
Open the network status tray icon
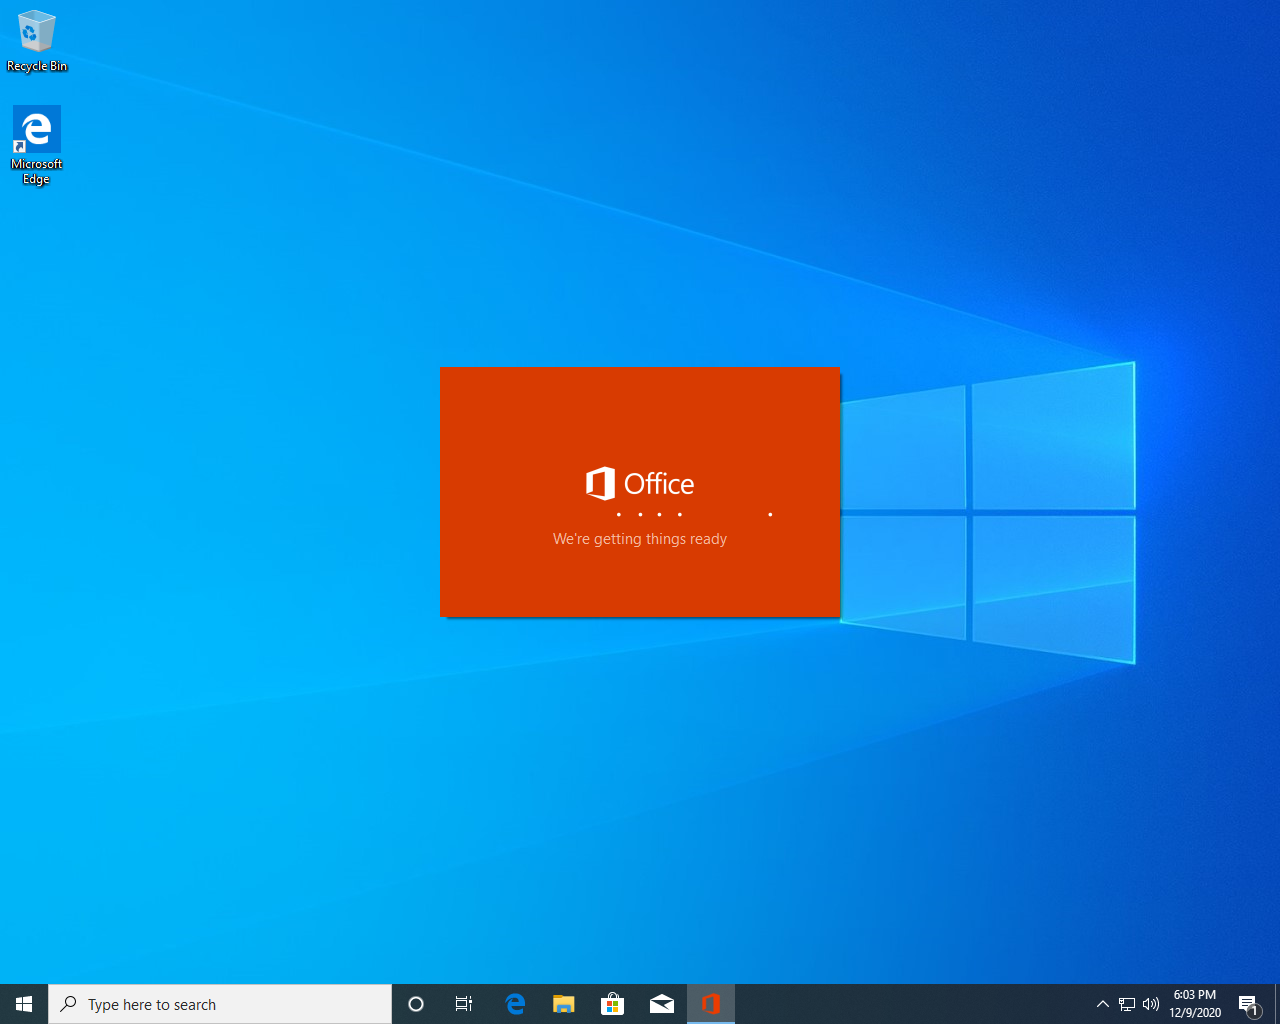[x=1127, y=1004]
